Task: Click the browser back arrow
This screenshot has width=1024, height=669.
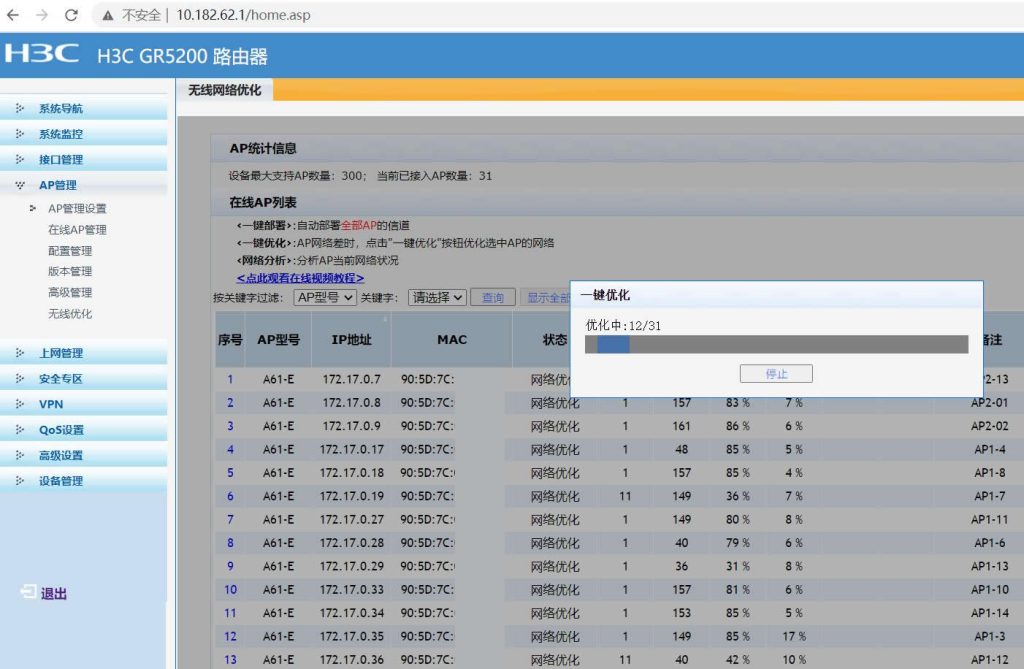Action: (12, 14)
